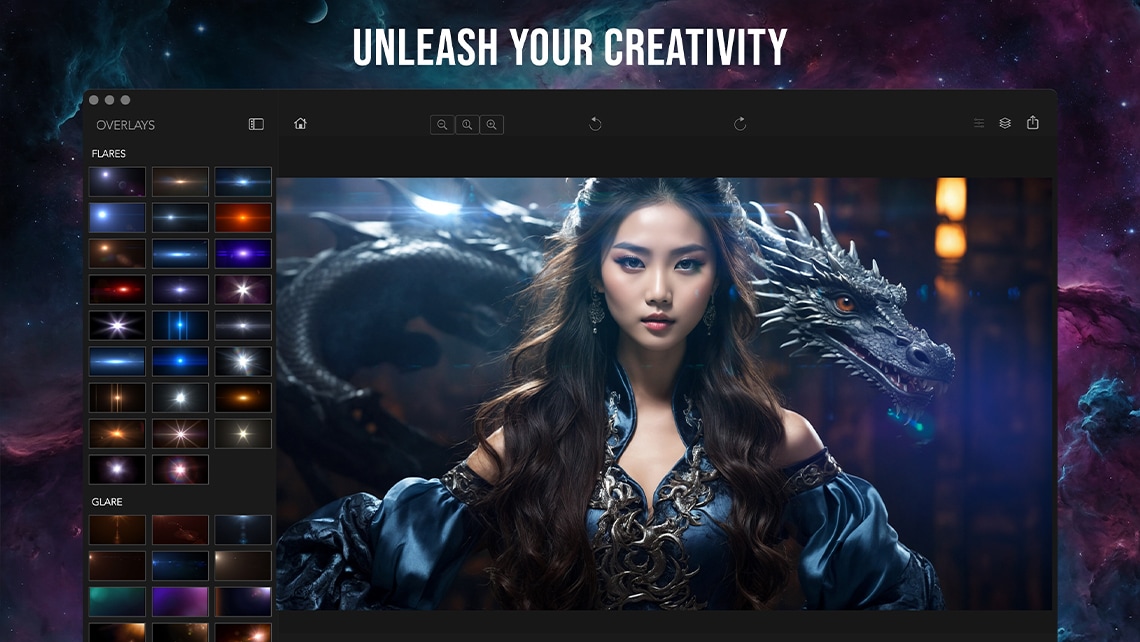1140x642 pixels.
Task: Click the share/export icon
Action: [1033, 124]
